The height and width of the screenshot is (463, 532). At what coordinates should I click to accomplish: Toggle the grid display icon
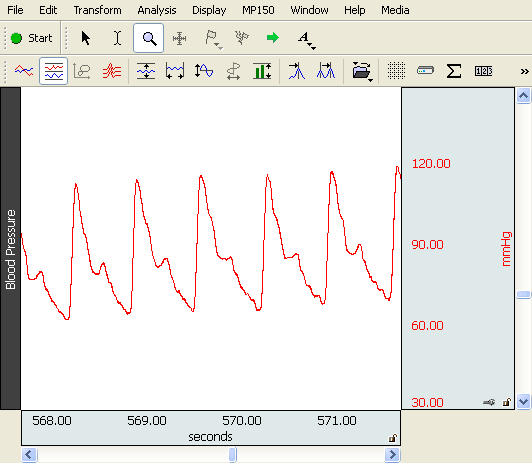(x=396, y=71)
